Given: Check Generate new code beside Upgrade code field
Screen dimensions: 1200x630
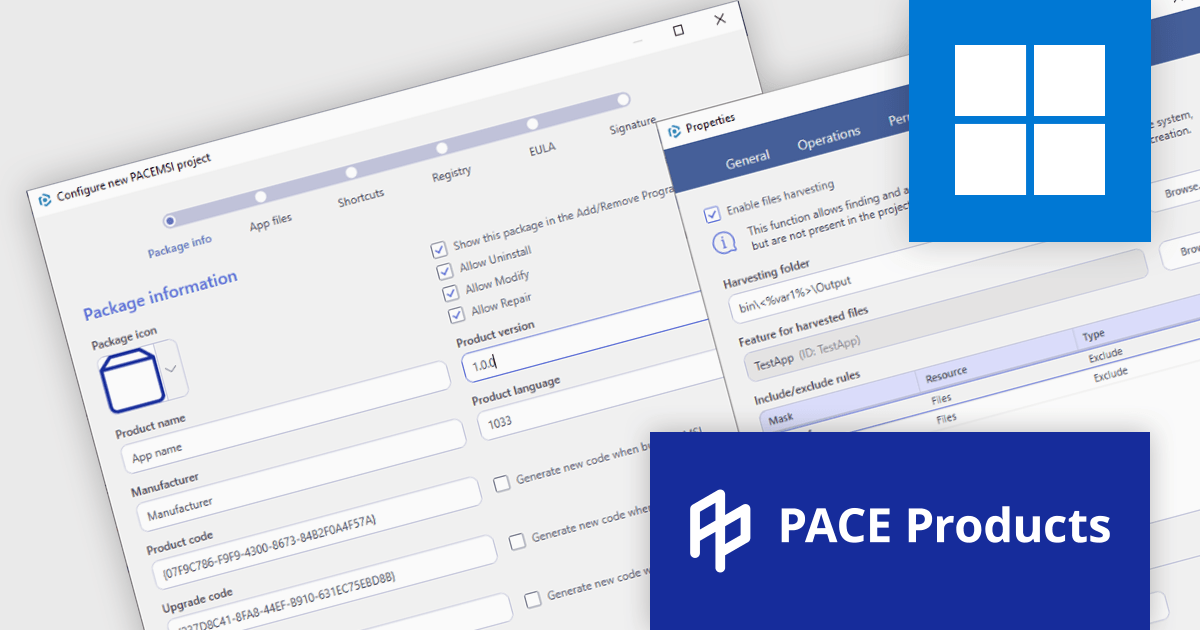Looking at the screenshot, I should (533, 598).
